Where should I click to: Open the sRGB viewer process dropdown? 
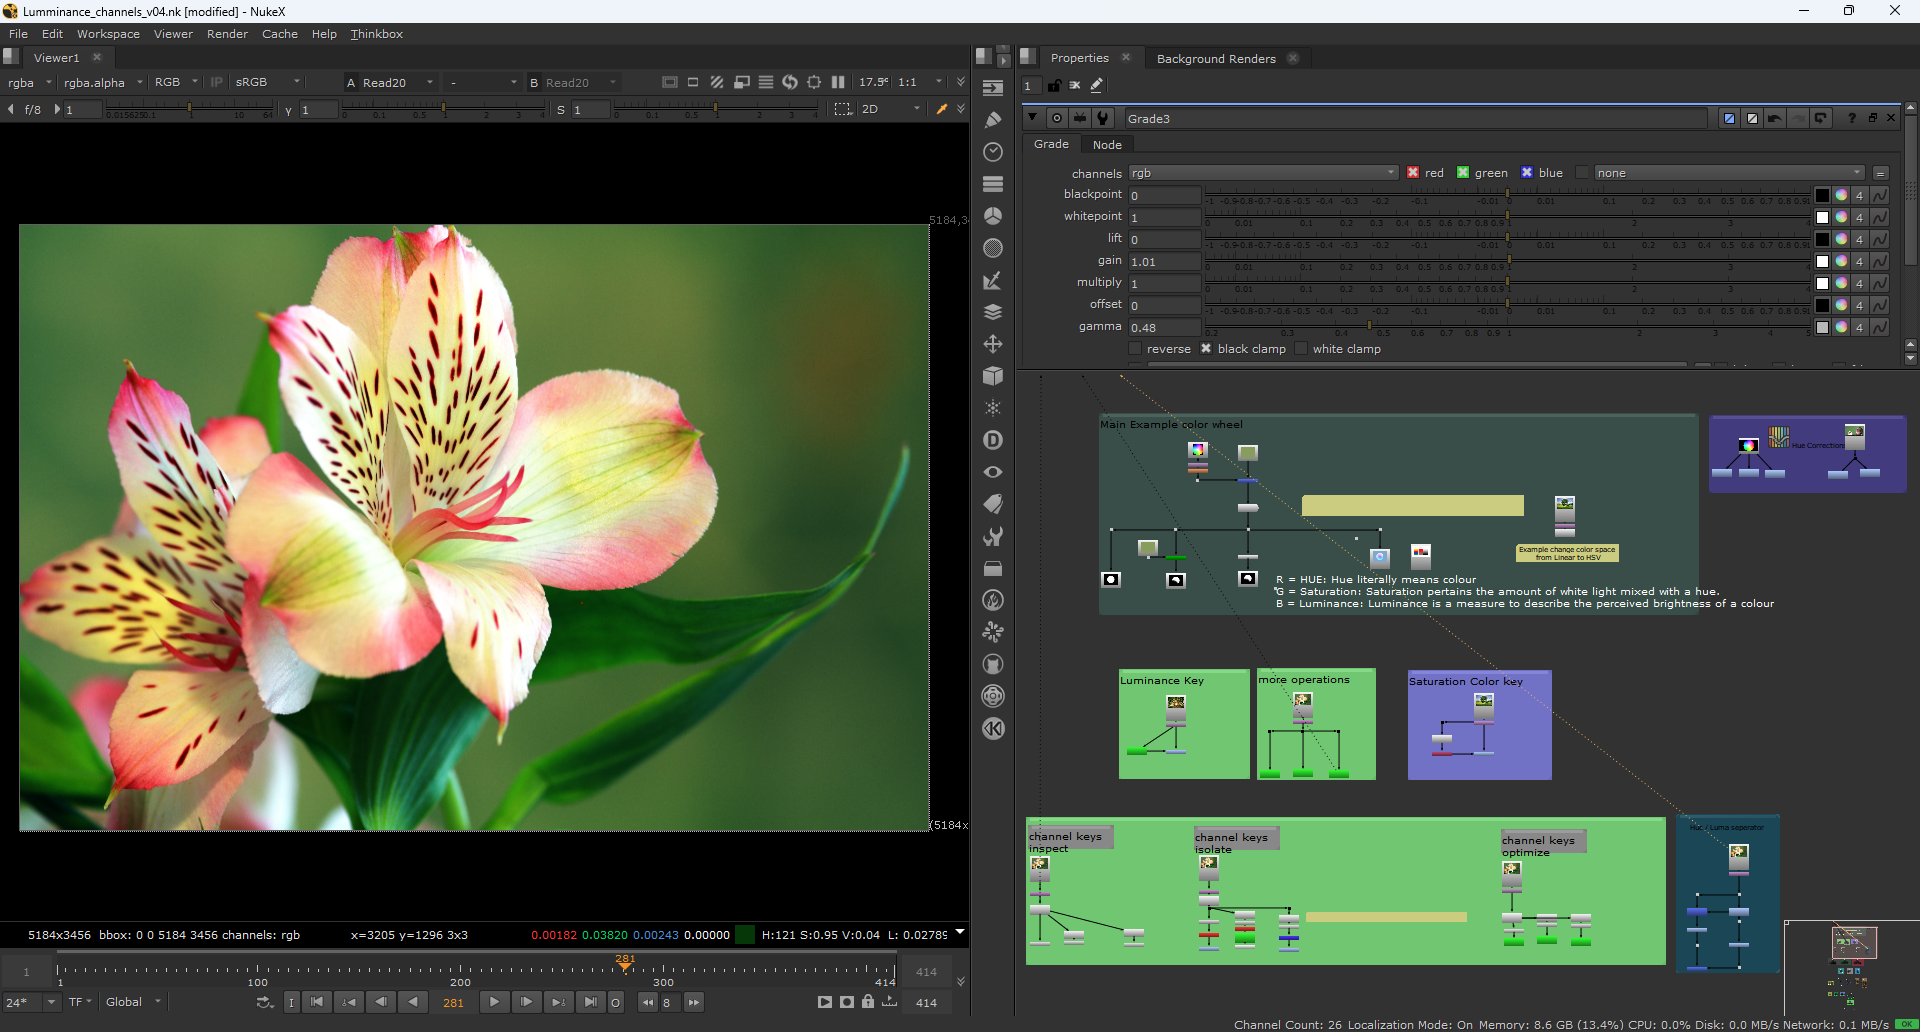coord(266,82)
